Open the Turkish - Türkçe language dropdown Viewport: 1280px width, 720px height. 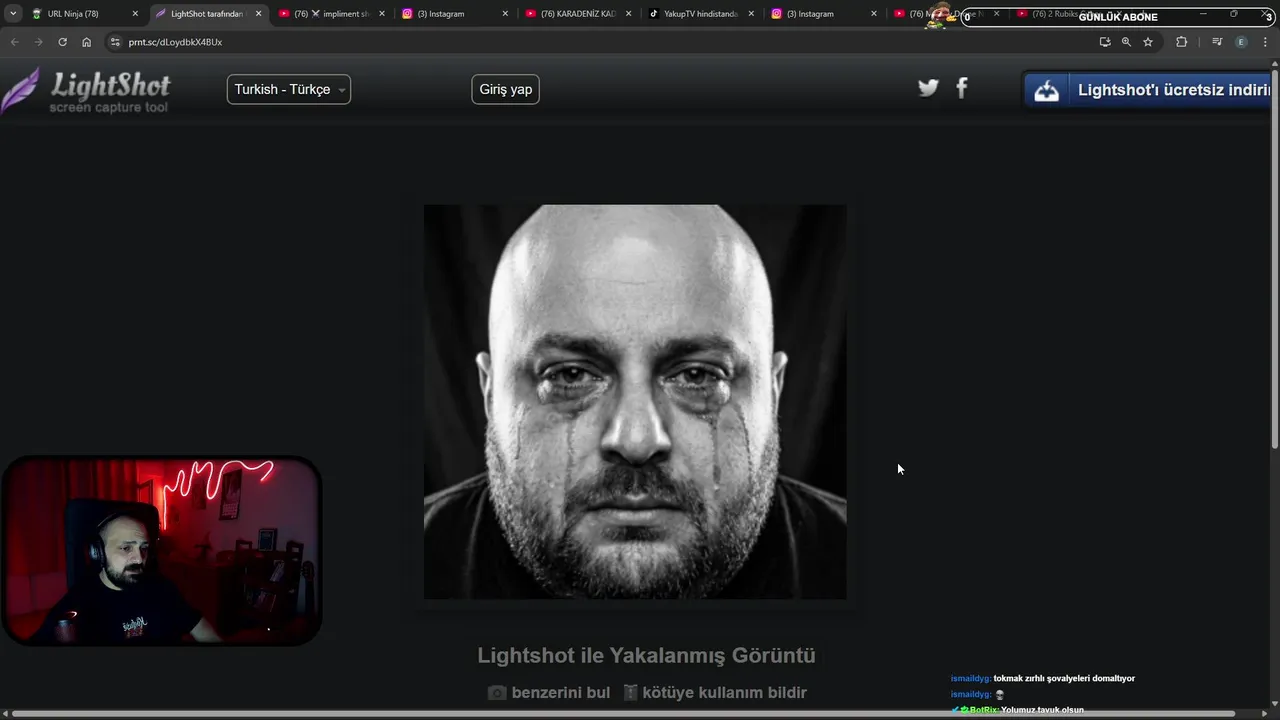click(x=289, y=89)
